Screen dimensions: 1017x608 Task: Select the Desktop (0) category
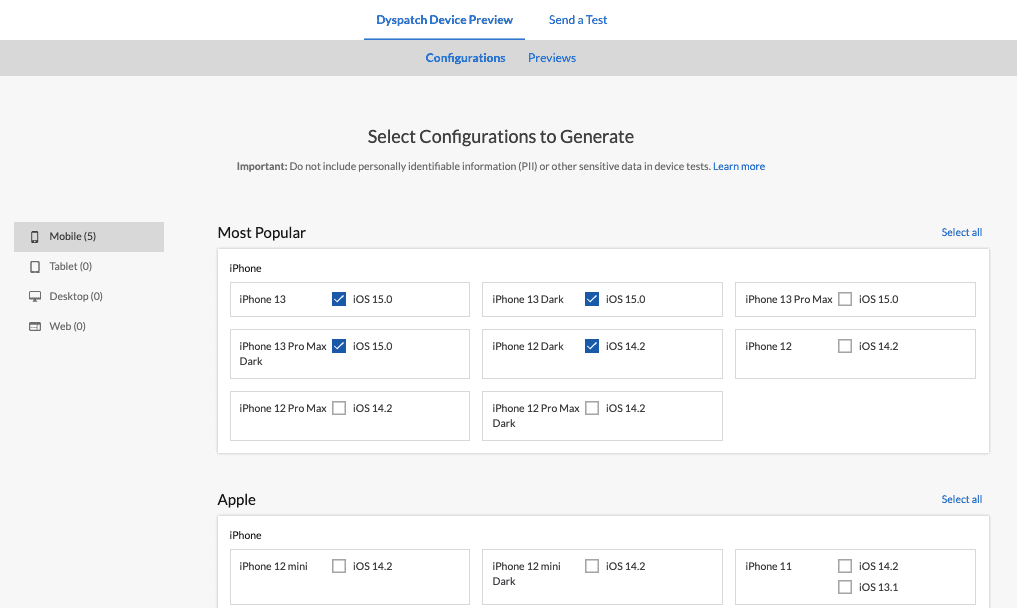coord(89,297)
